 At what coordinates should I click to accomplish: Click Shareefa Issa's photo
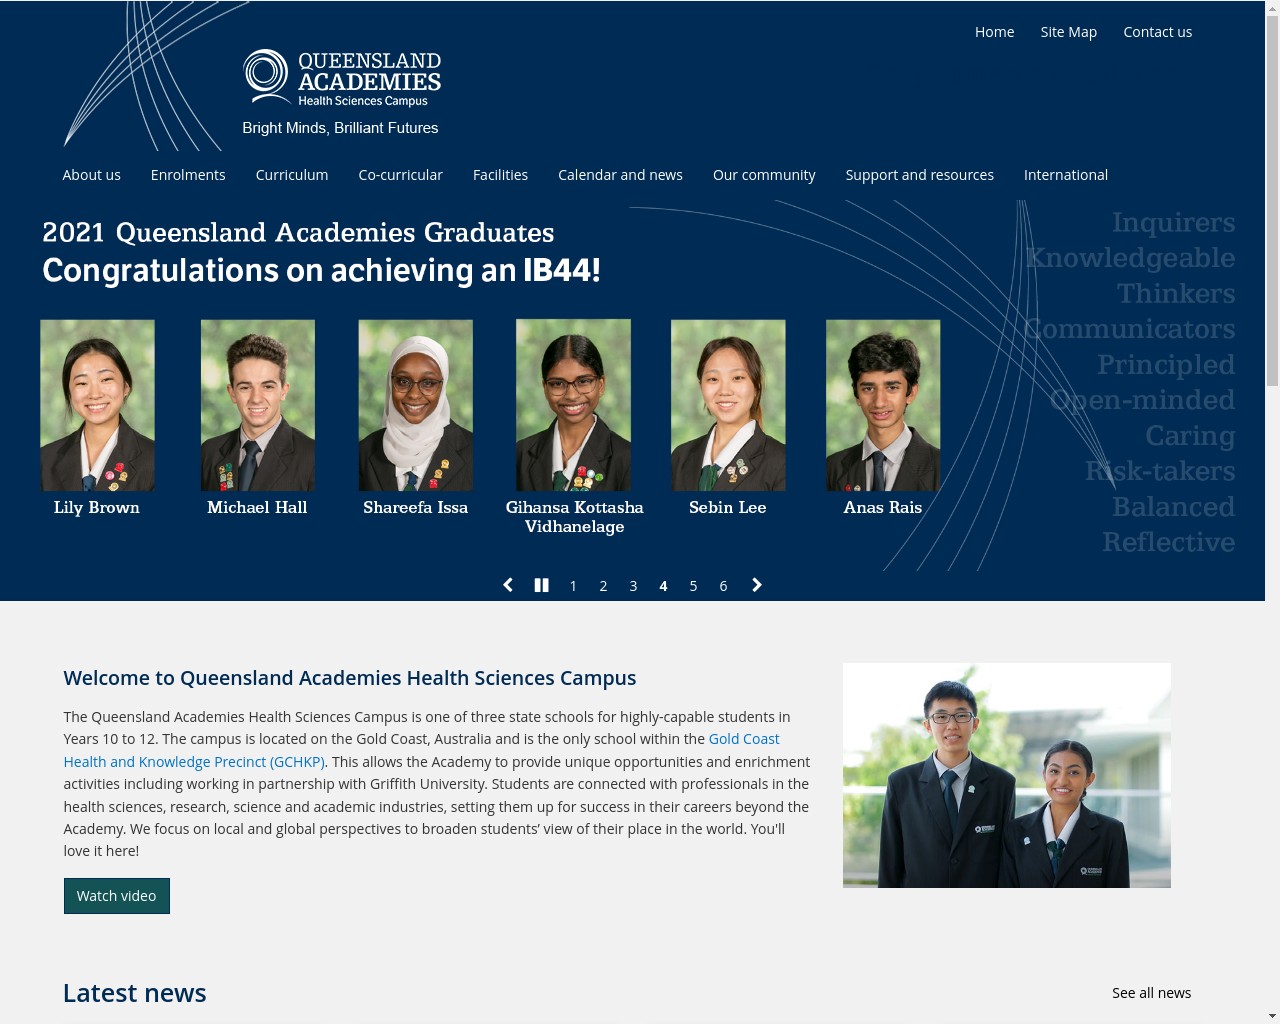[x=415, y=405]
